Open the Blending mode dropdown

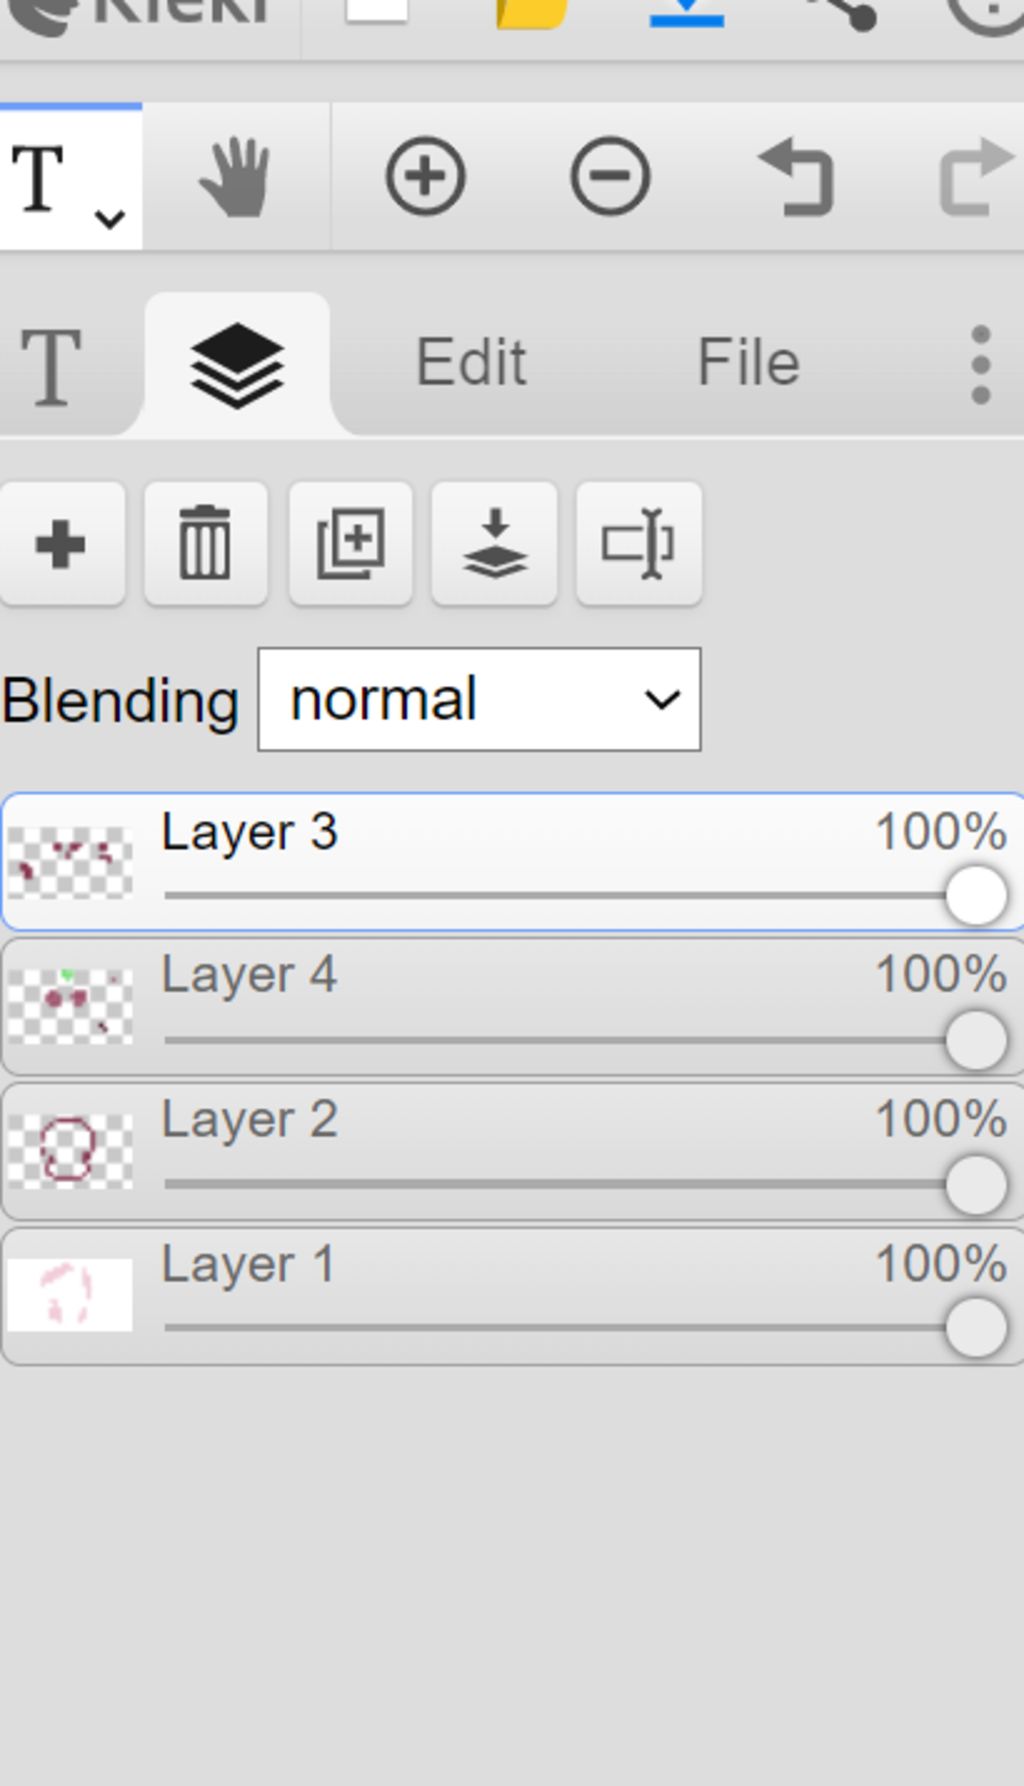(479, 699)
